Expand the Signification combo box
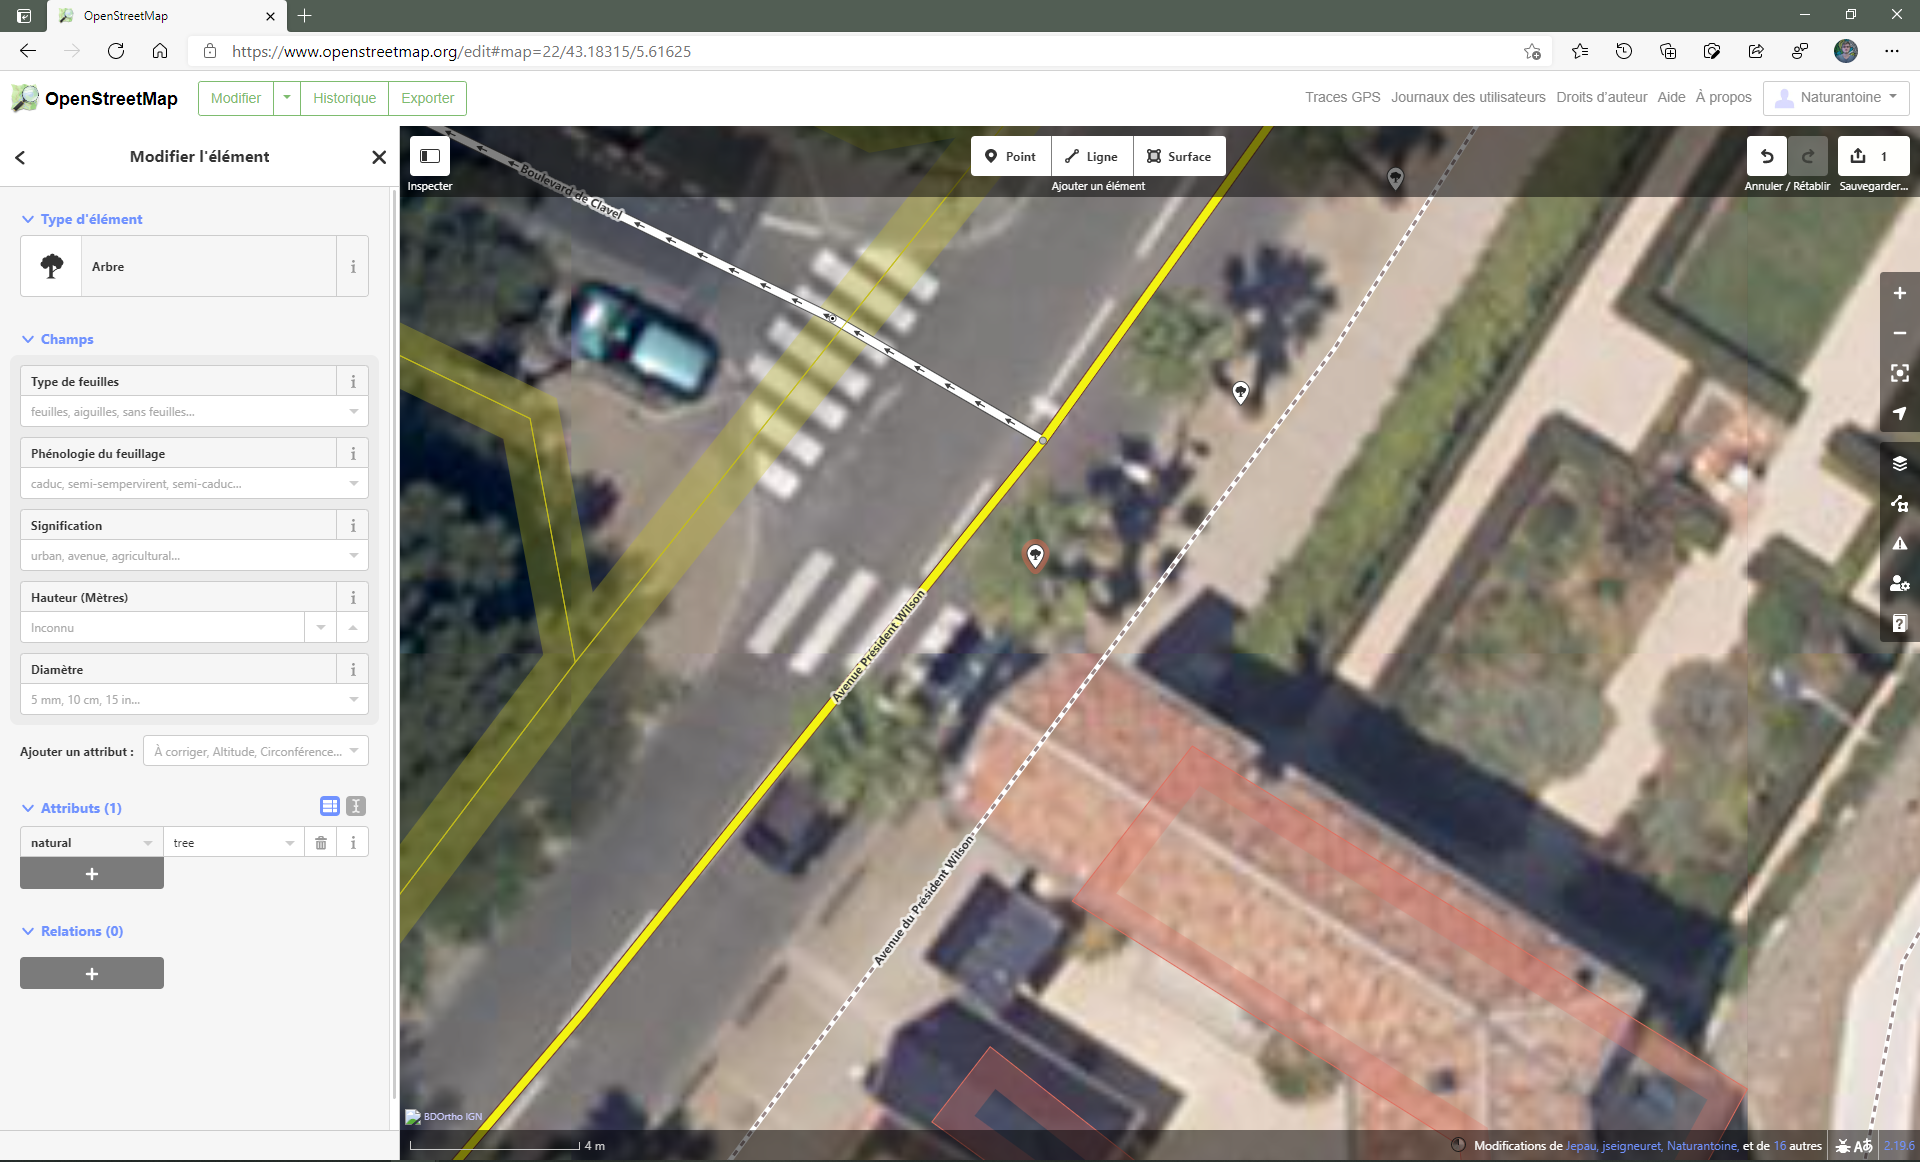This screenshot has width=1920, height=1162. (x=354, y=556)
